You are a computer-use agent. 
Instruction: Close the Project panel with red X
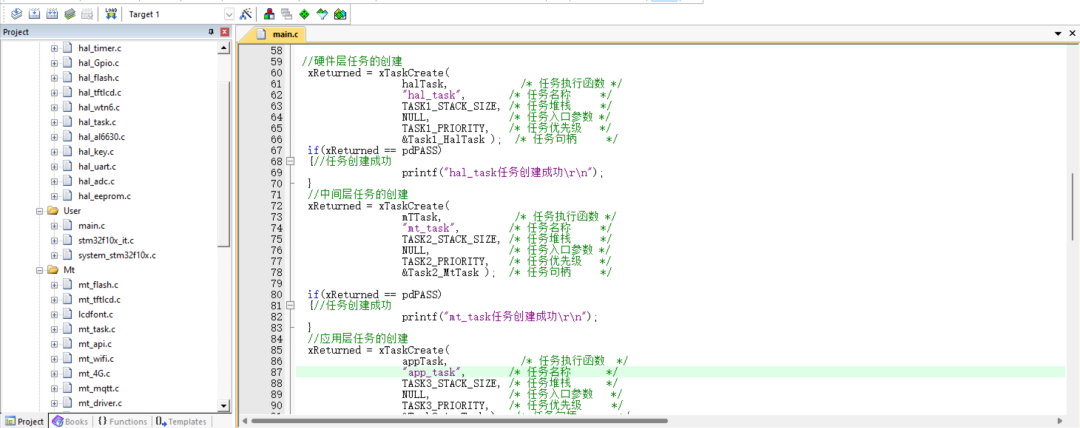point(225,32)
